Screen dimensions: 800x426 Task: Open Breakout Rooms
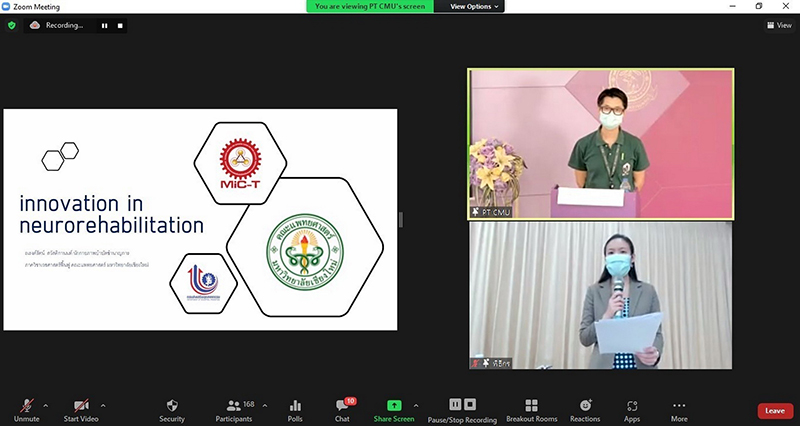click(531, 409)
